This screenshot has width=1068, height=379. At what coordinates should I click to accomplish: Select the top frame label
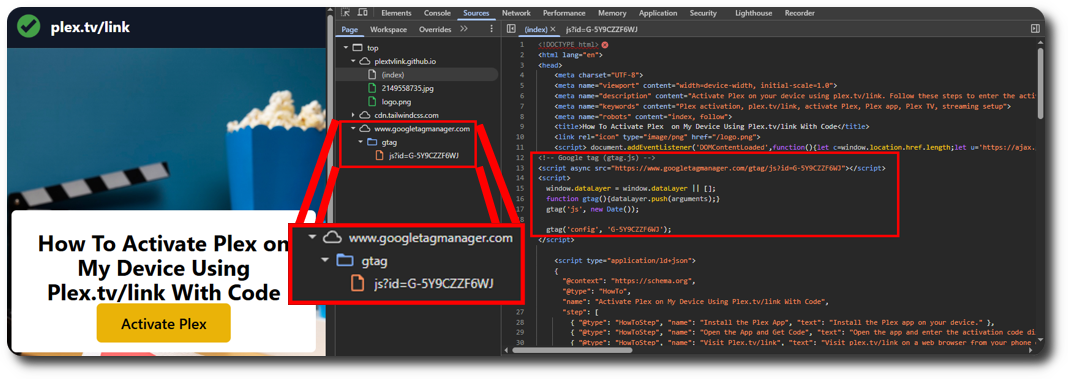pyautogui.click(x=373, y=48)
